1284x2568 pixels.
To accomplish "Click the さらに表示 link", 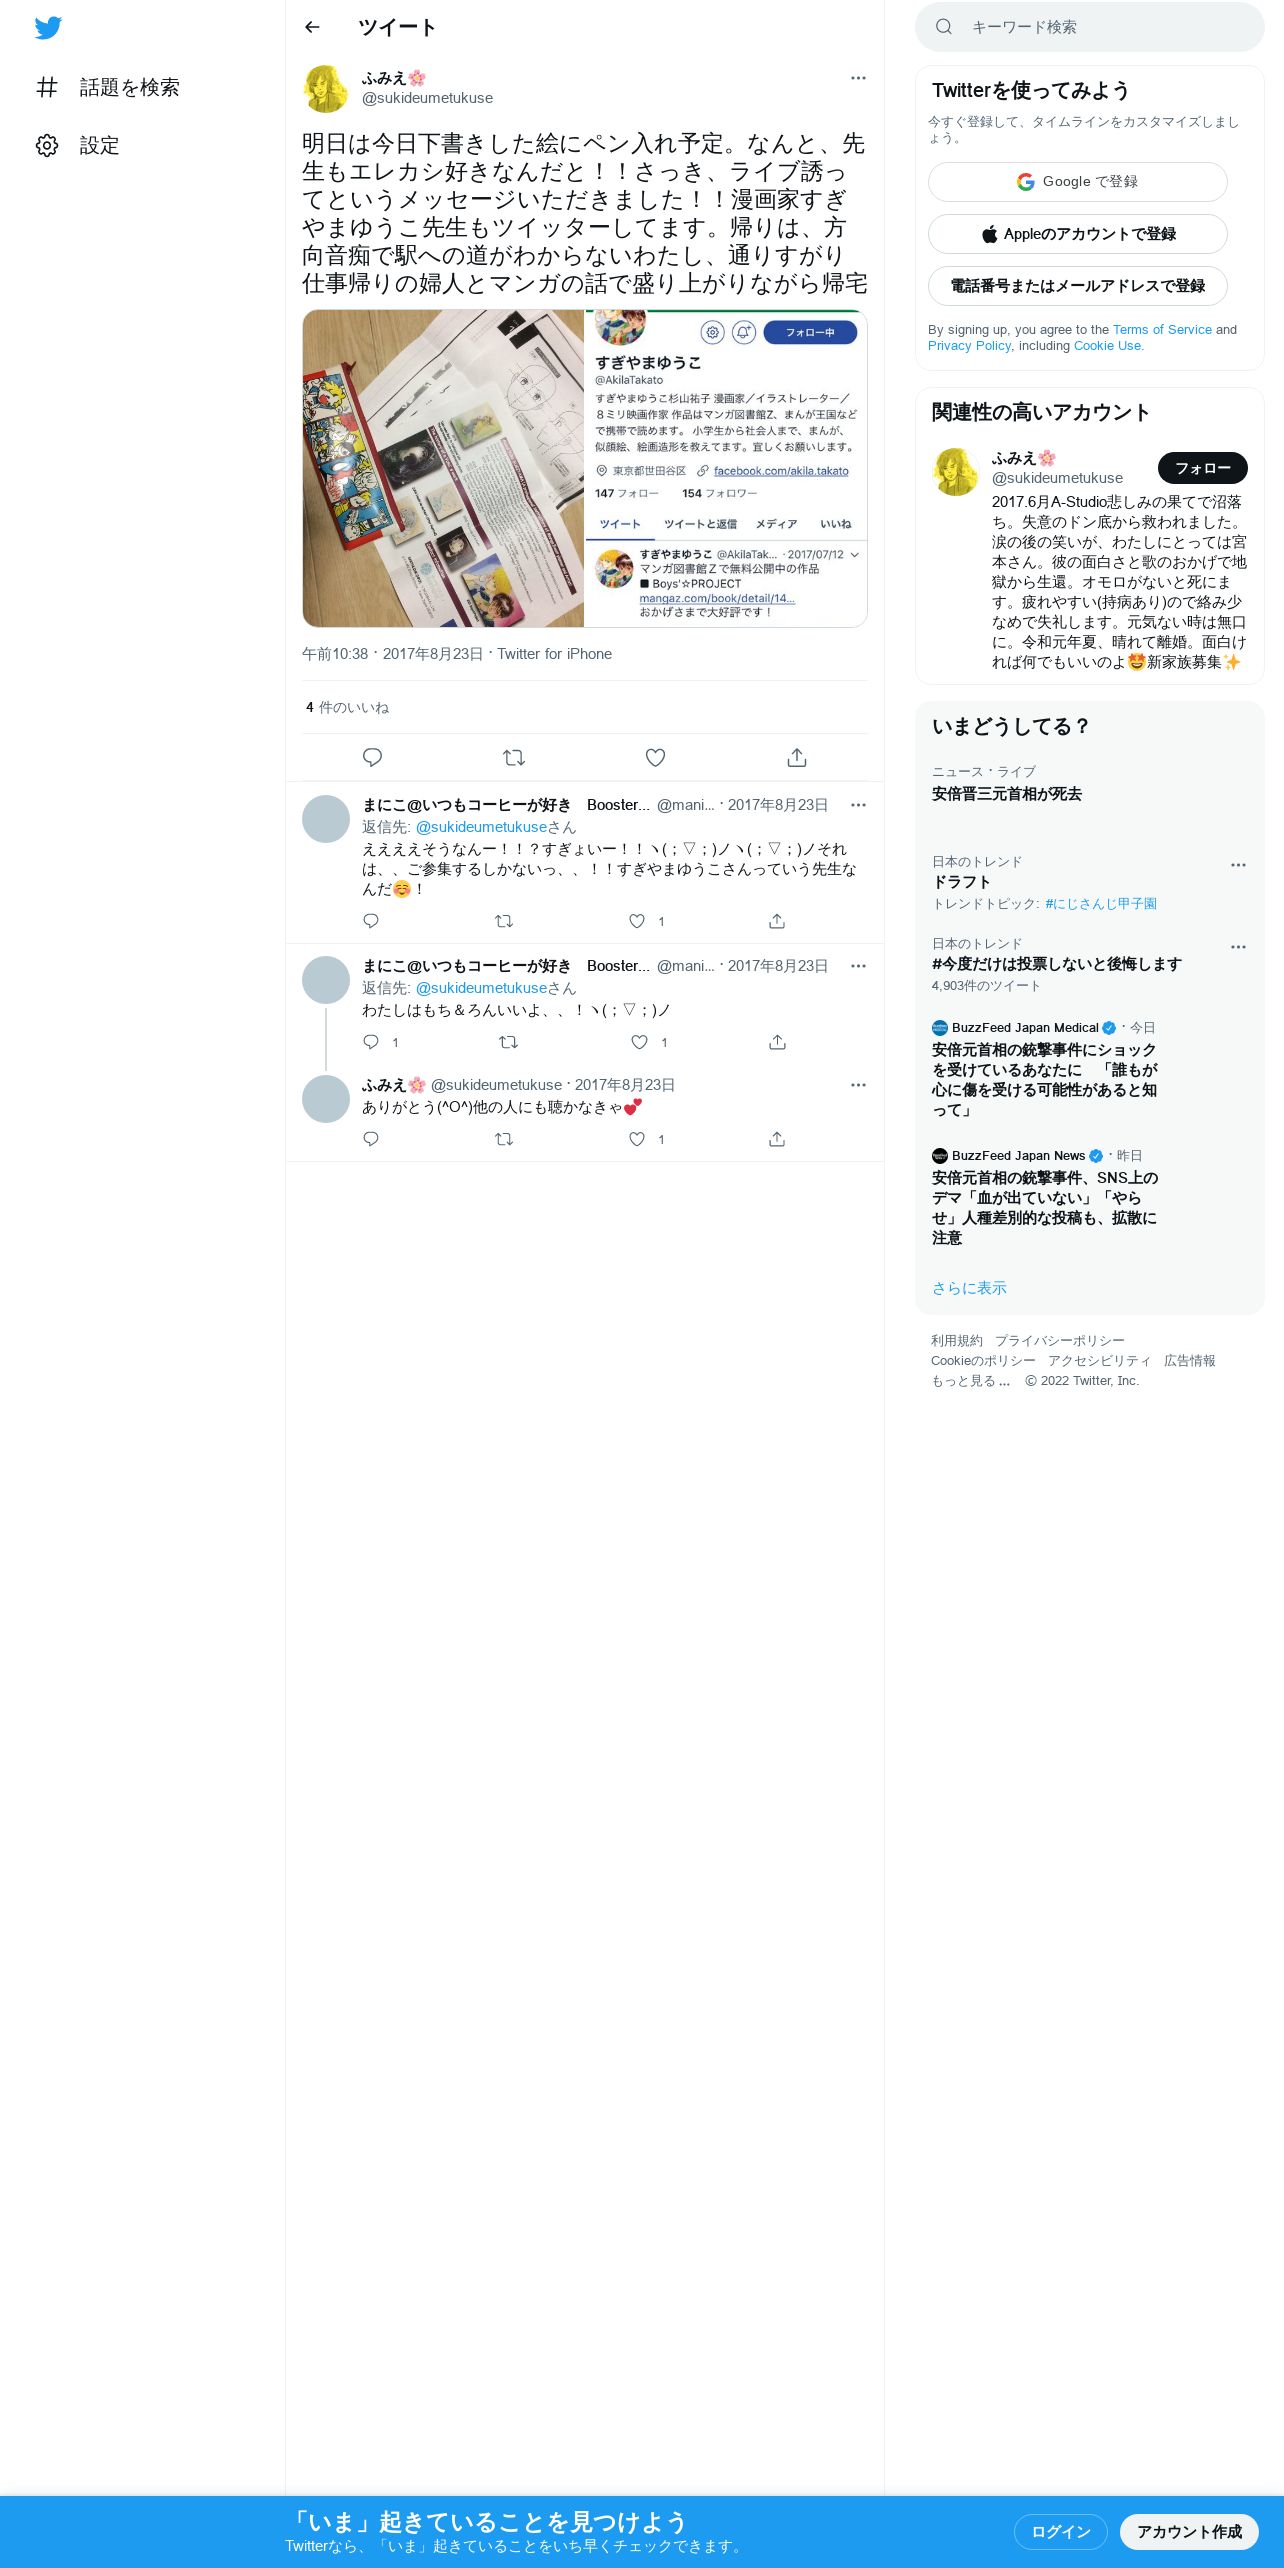I will 969,1288.
